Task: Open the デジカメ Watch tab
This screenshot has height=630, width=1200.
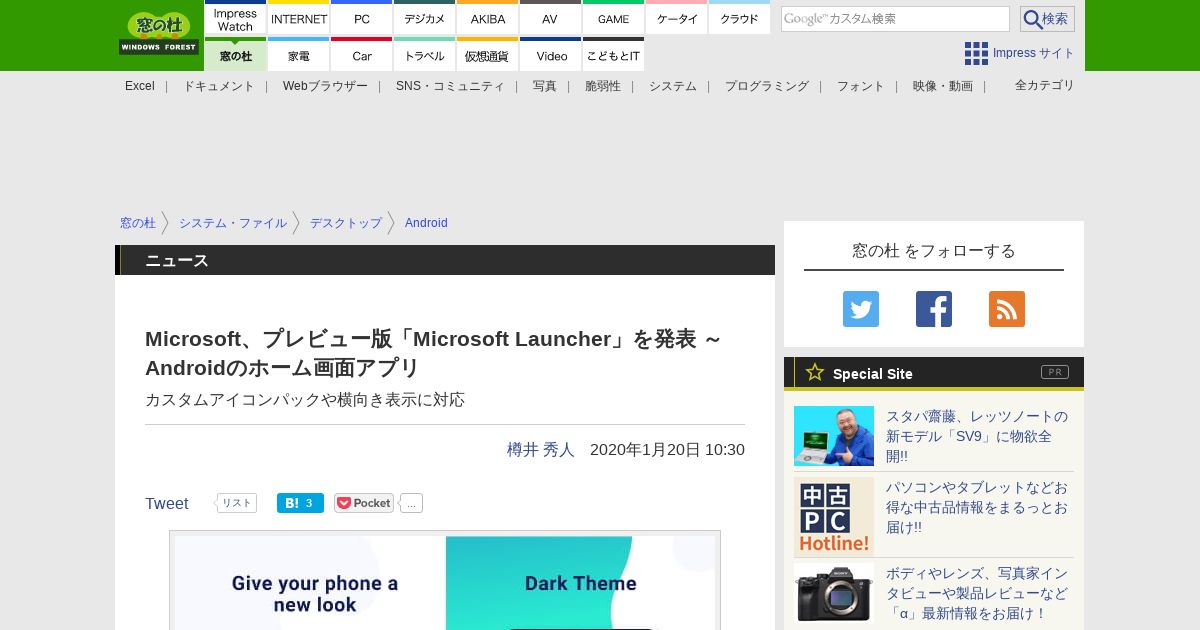Action: (425, 19)
